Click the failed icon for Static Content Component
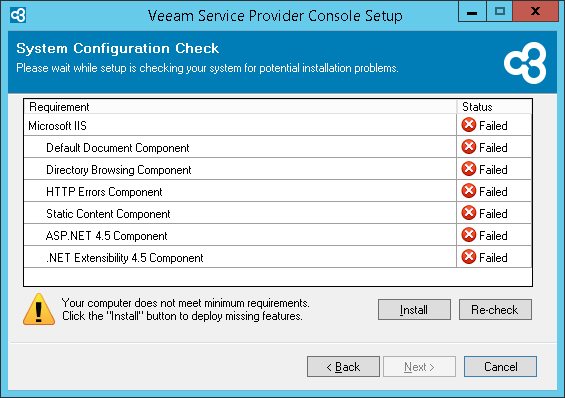Screen dimensions: 565x398 pos(469,213)
